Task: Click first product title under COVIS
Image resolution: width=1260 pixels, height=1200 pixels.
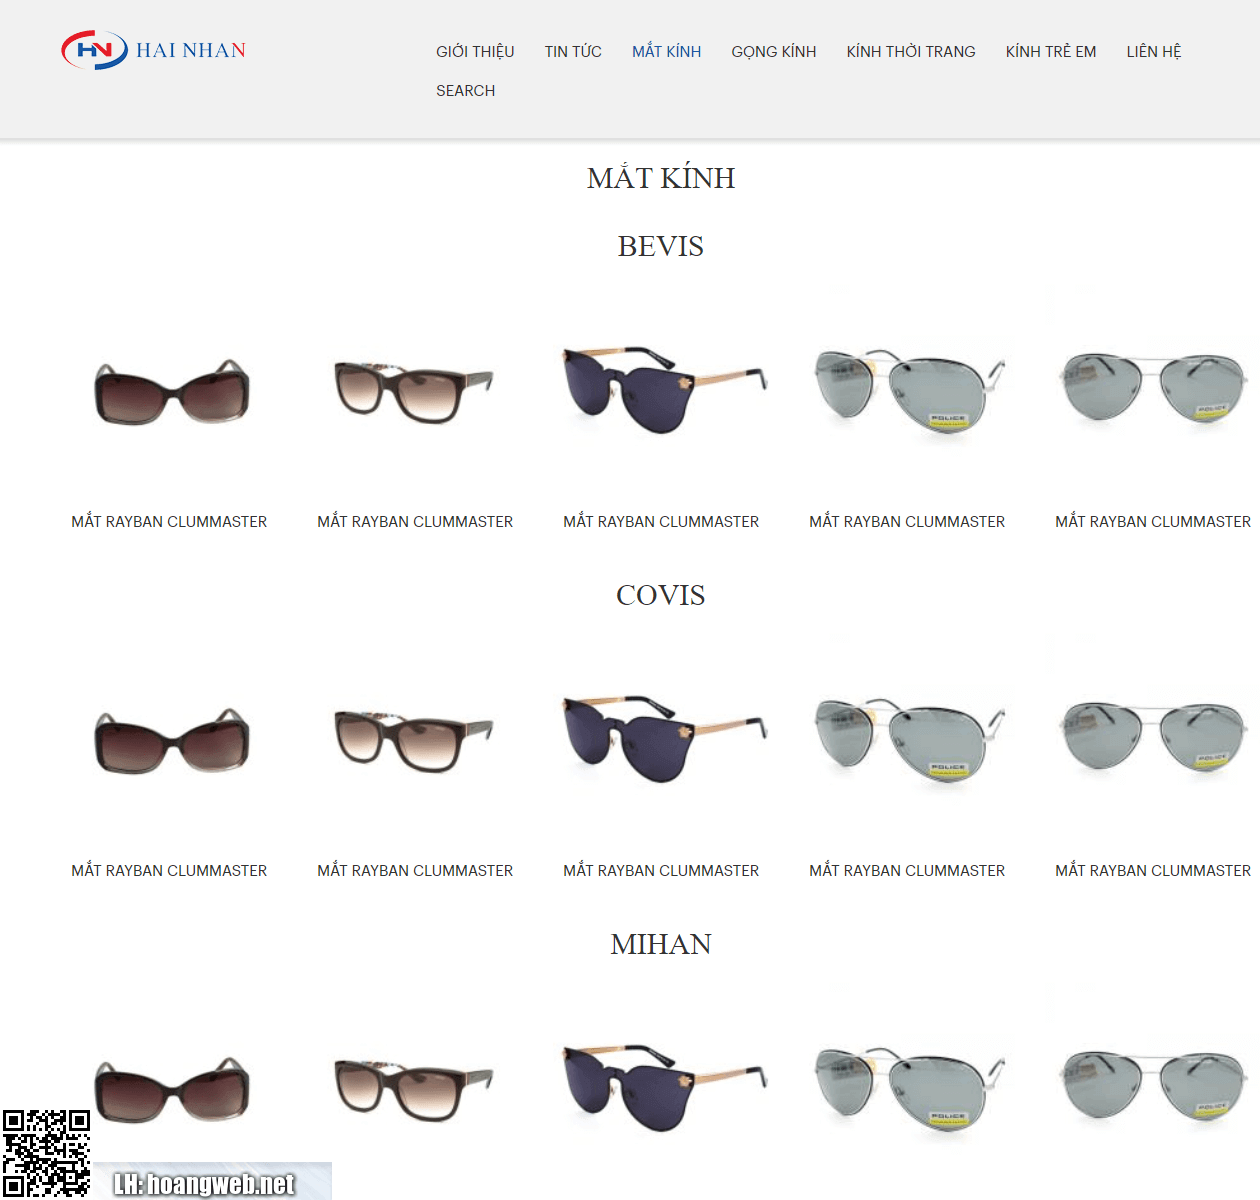Action: click(169, 870)
